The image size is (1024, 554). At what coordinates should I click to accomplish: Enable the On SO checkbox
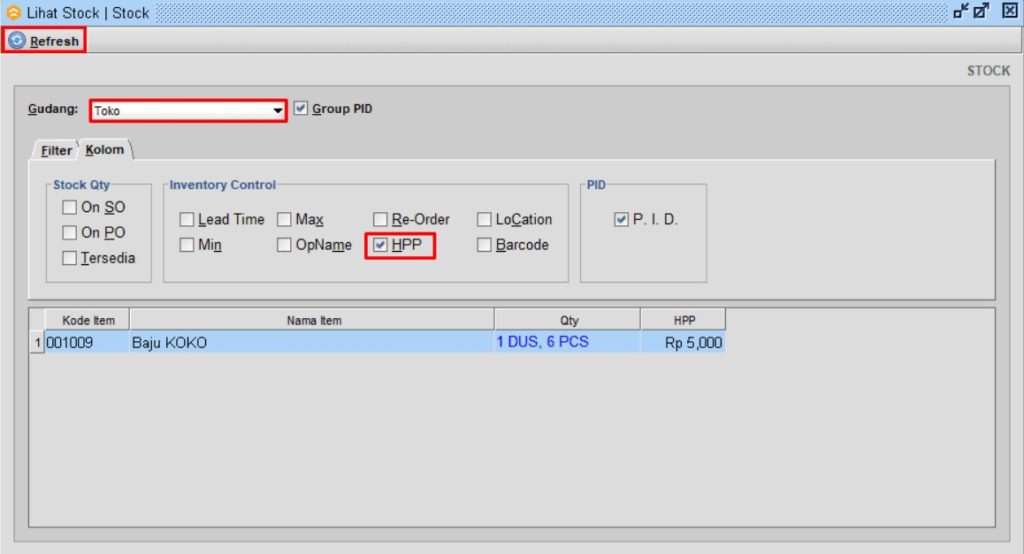tap(69, 207)
